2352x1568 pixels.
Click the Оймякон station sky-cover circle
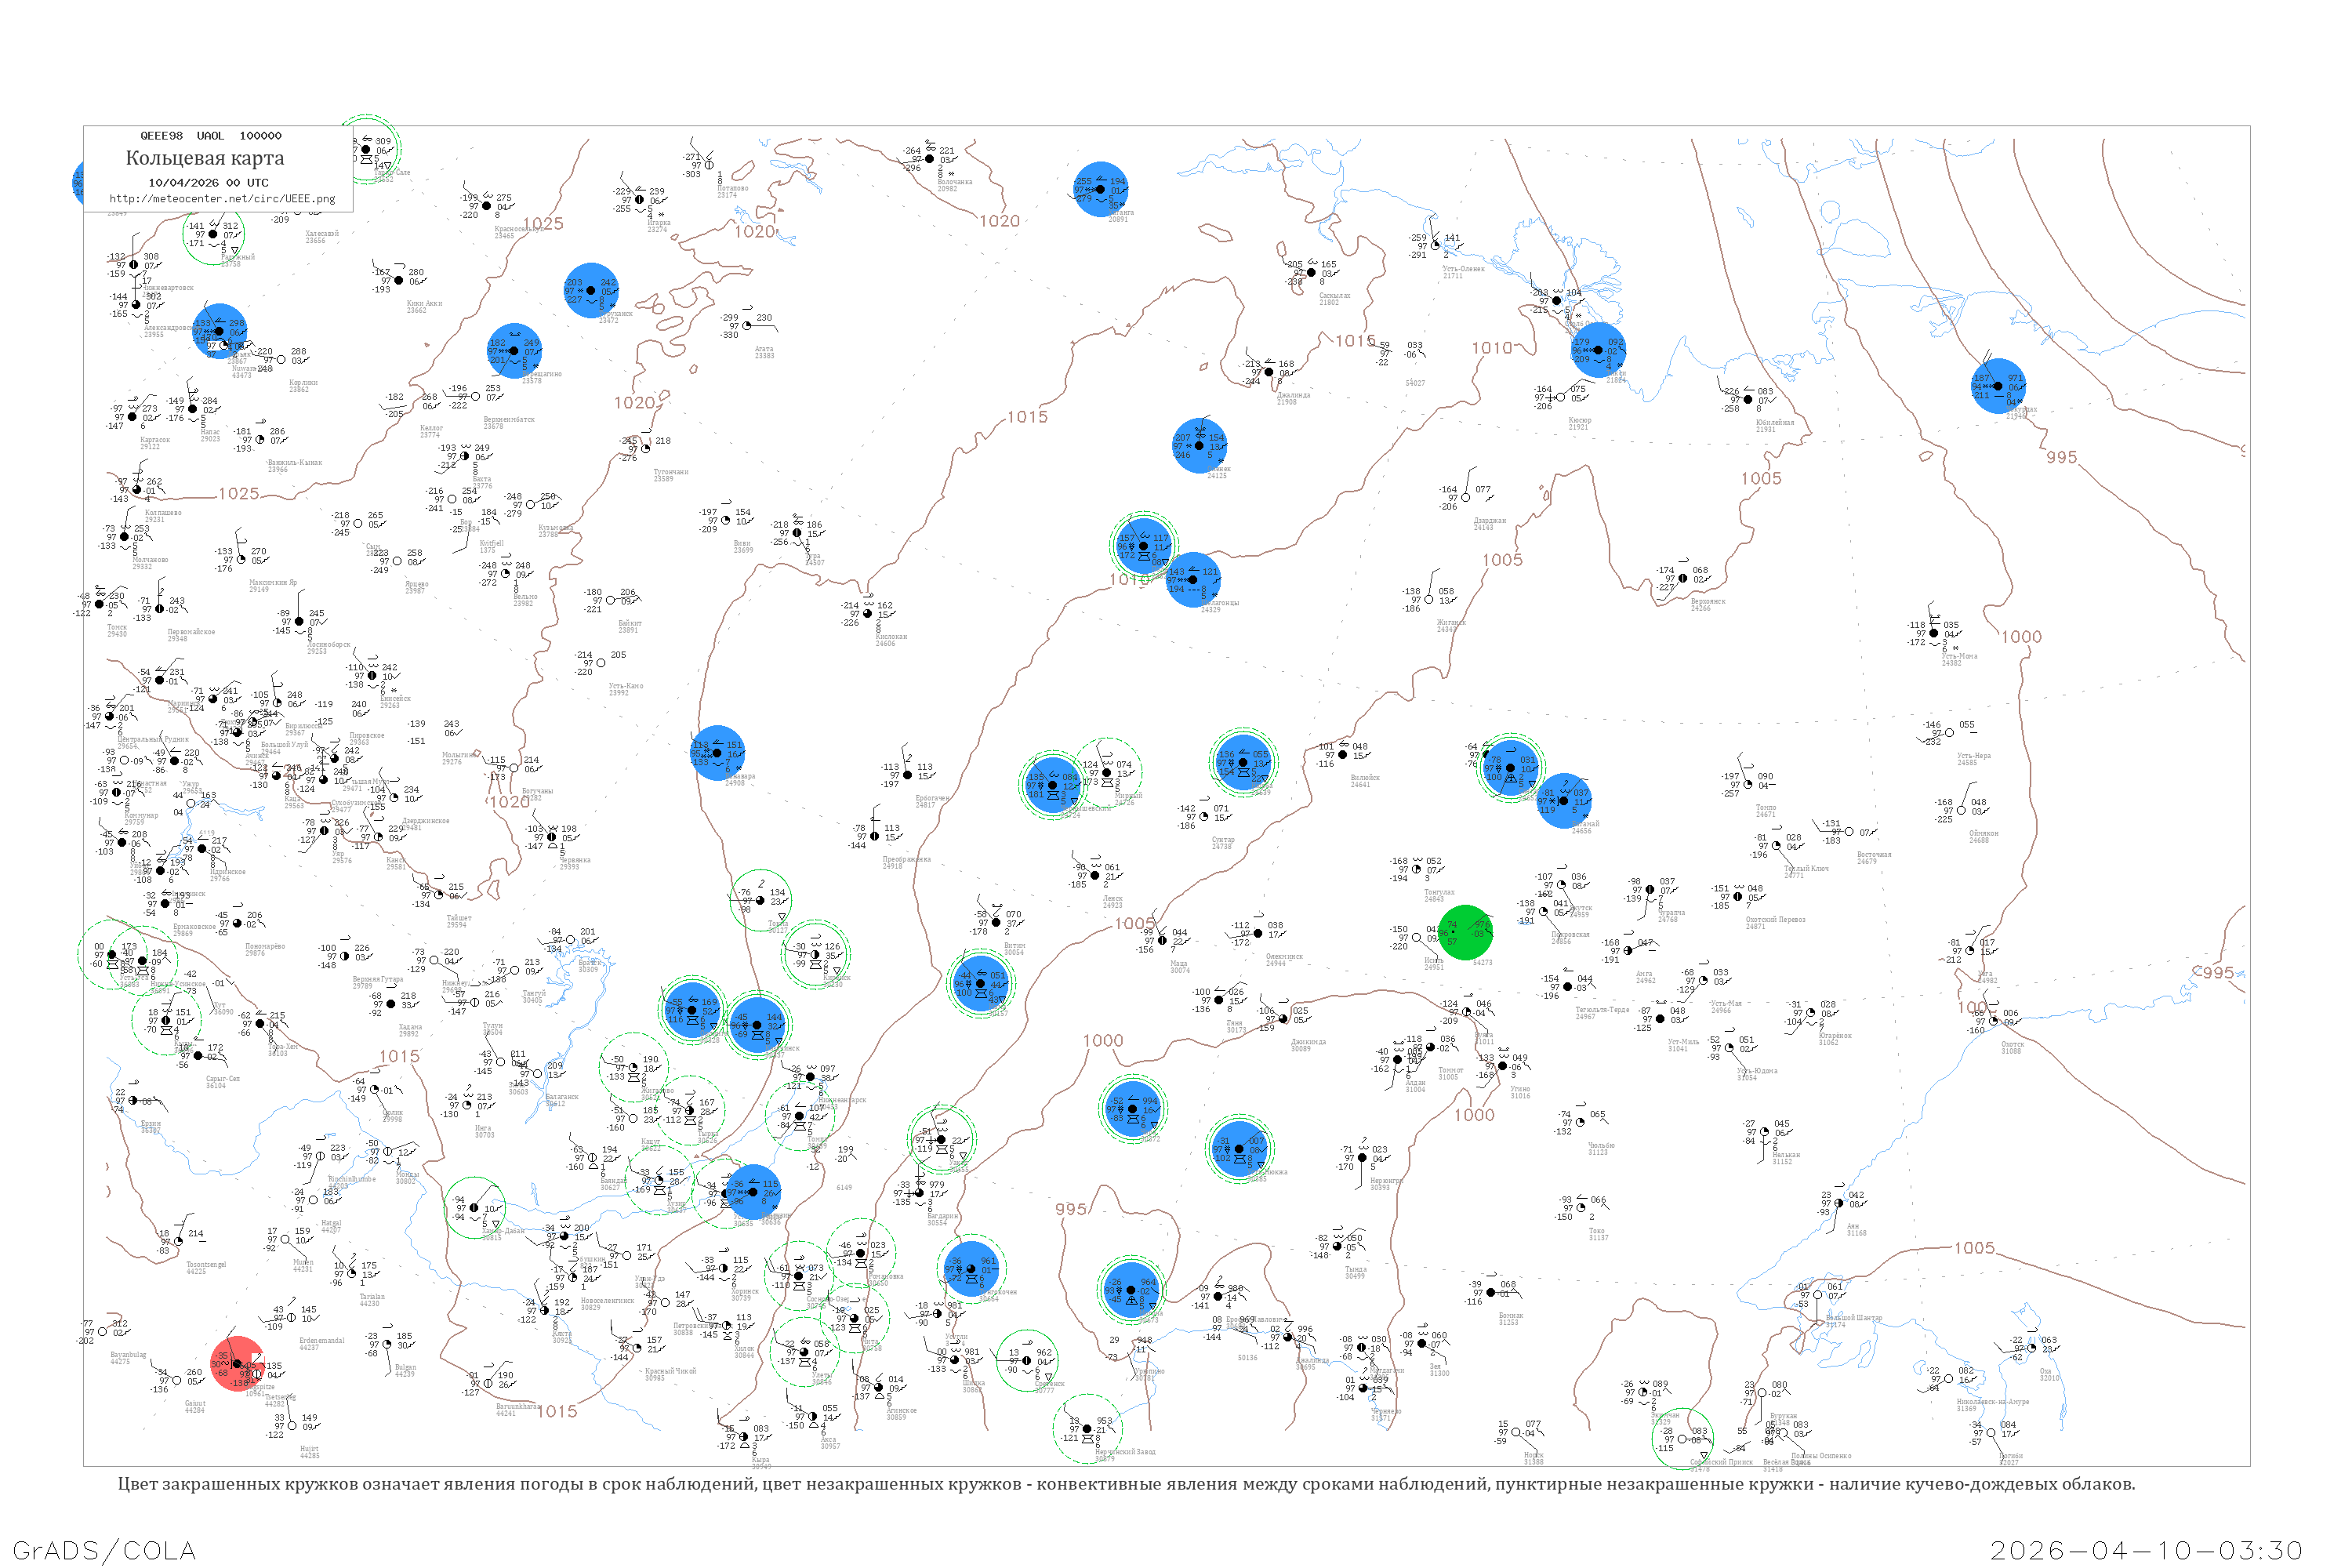(x=1962, y=811)
